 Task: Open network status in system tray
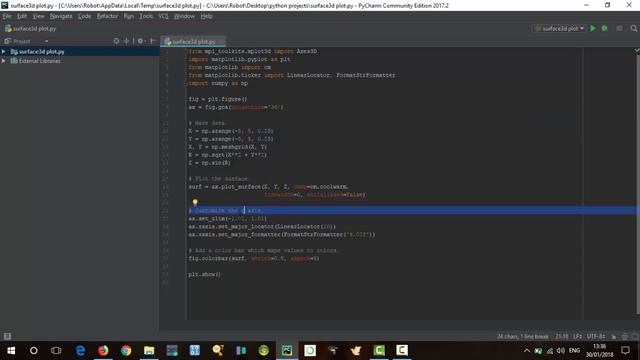[549, 350]
